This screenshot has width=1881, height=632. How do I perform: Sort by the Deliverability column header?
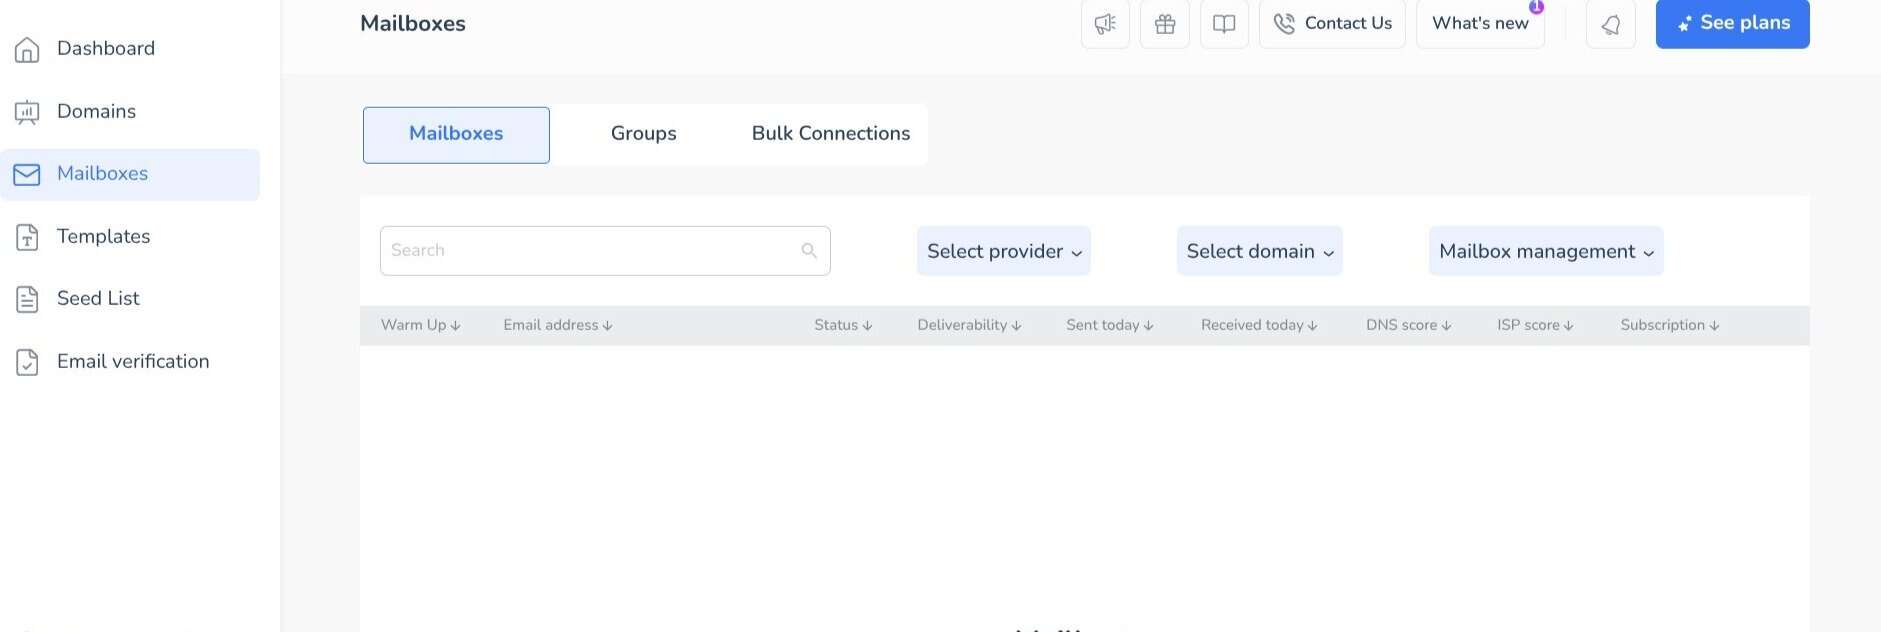click(x=968, y=325)
